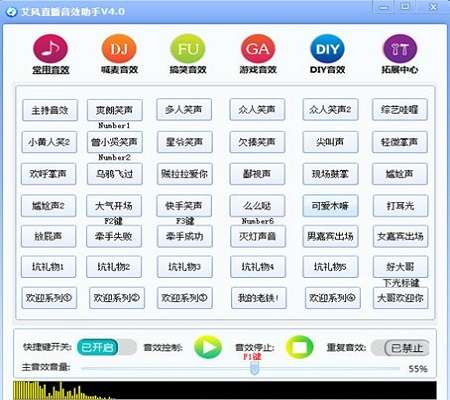Screen dimensions: 450x400
Task: Play the 尴尬声 sound button
Action: [400, 174]
